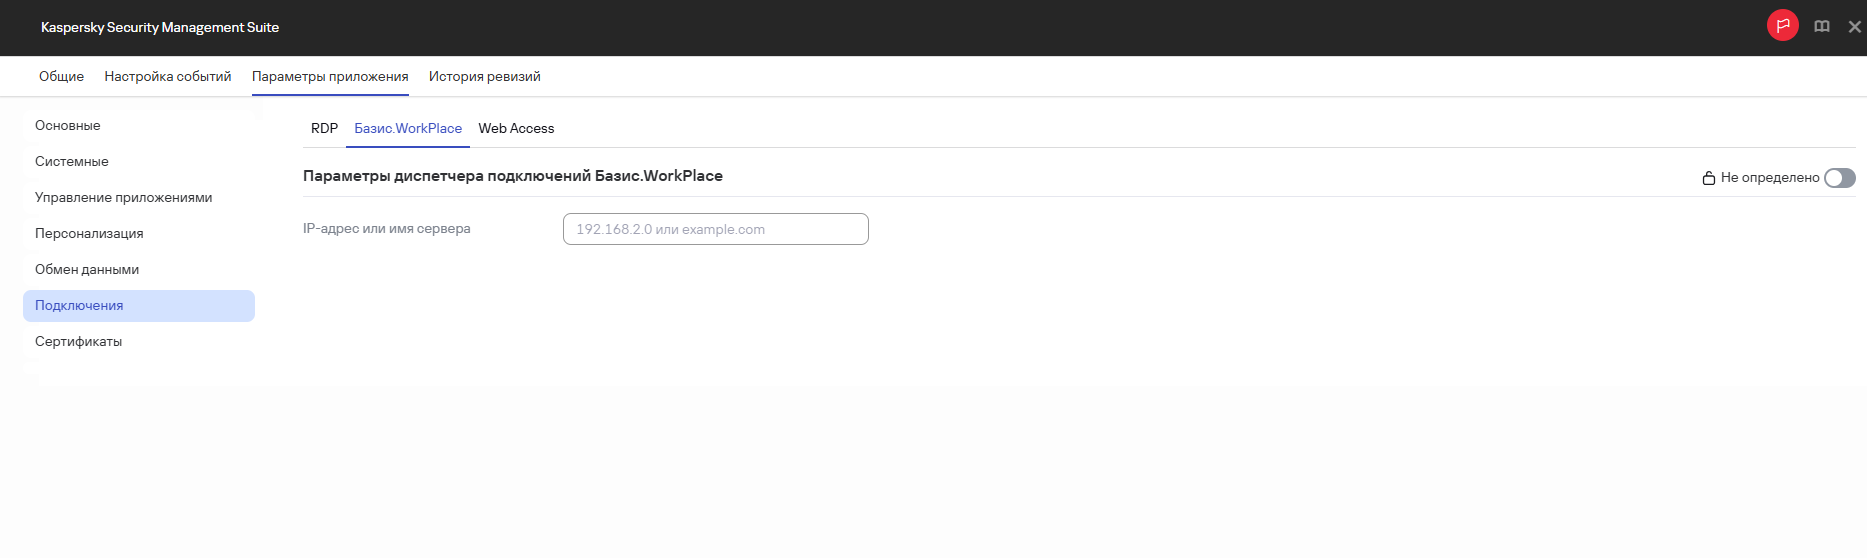1867x558 pixels.
Task: Open the Web Access sub-tab
Action: point(516,128)
